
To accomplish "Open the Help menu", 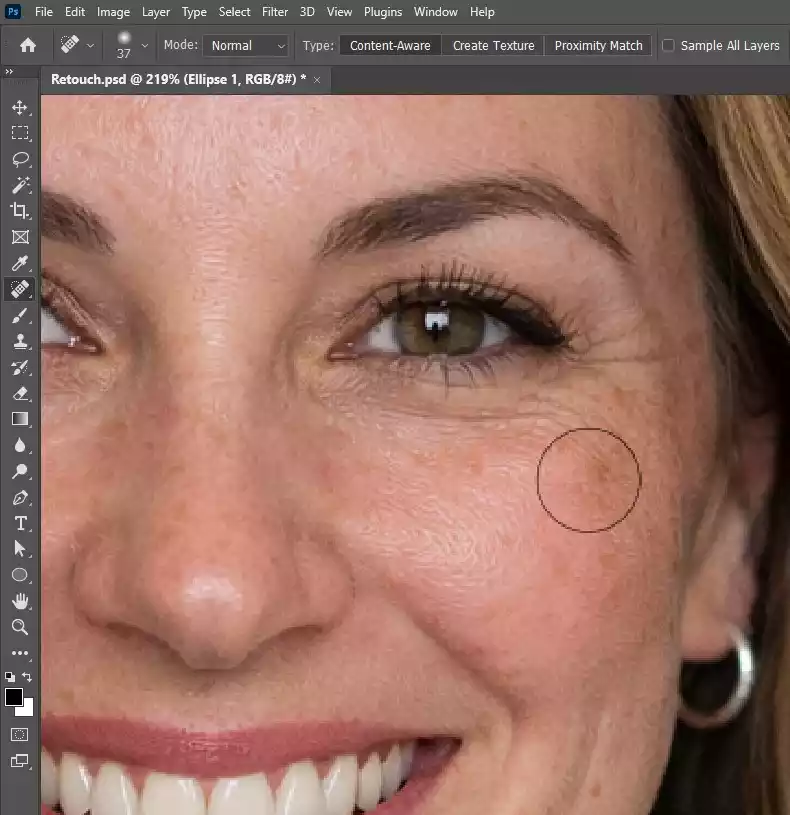I will tap(482, 12).
